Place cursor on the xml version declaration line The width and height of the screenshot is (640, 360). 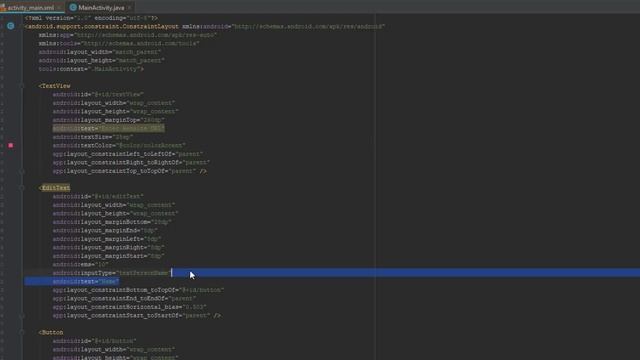tap(91, 18)
